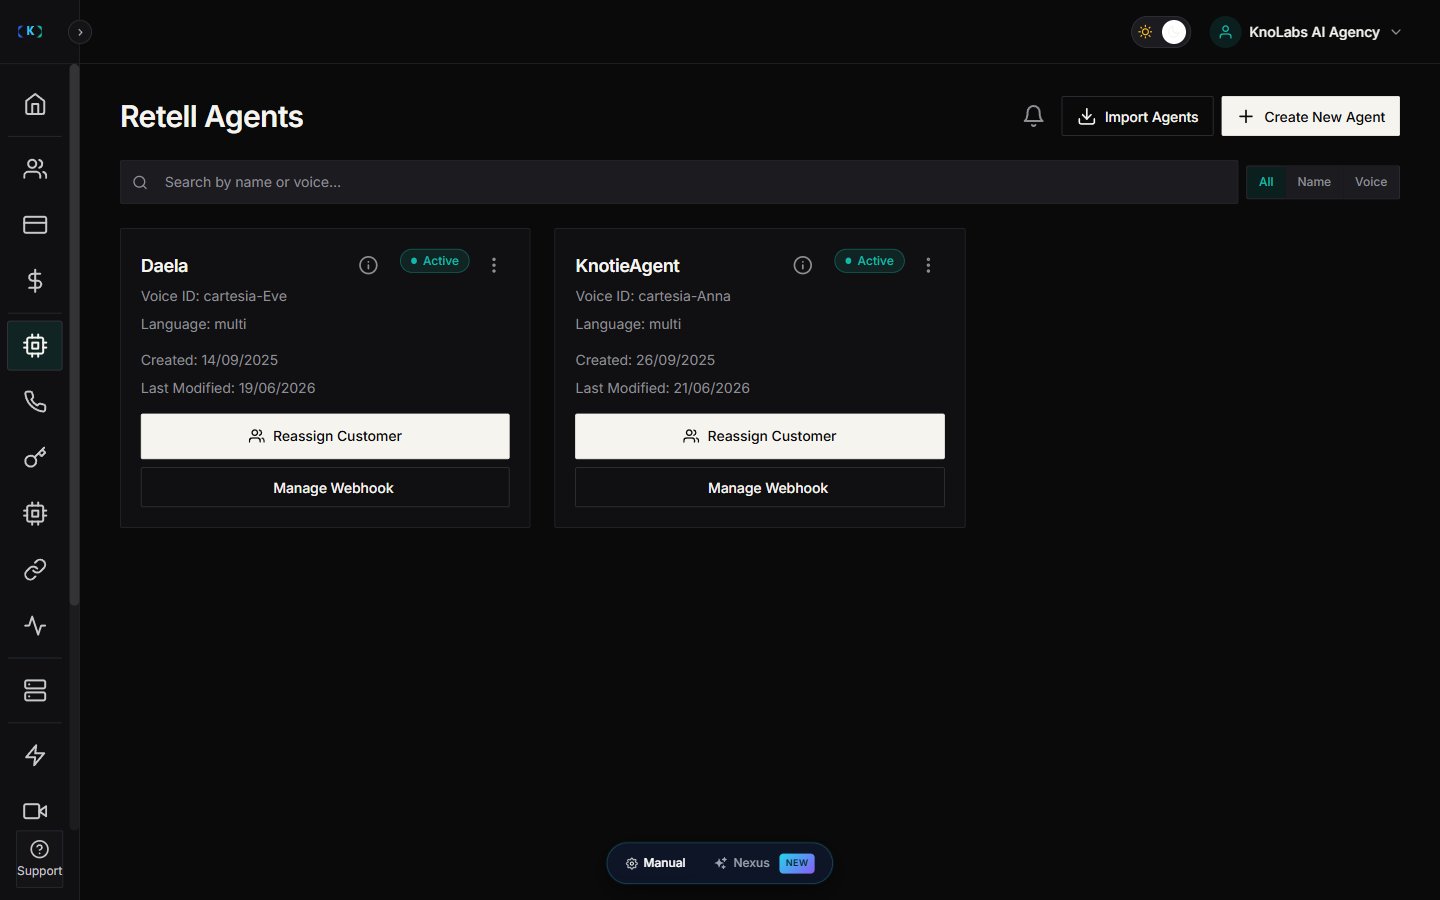Open the three-dot menu on KnotieAgent card
Screen dimensions: 1440x900
(928, 265)
